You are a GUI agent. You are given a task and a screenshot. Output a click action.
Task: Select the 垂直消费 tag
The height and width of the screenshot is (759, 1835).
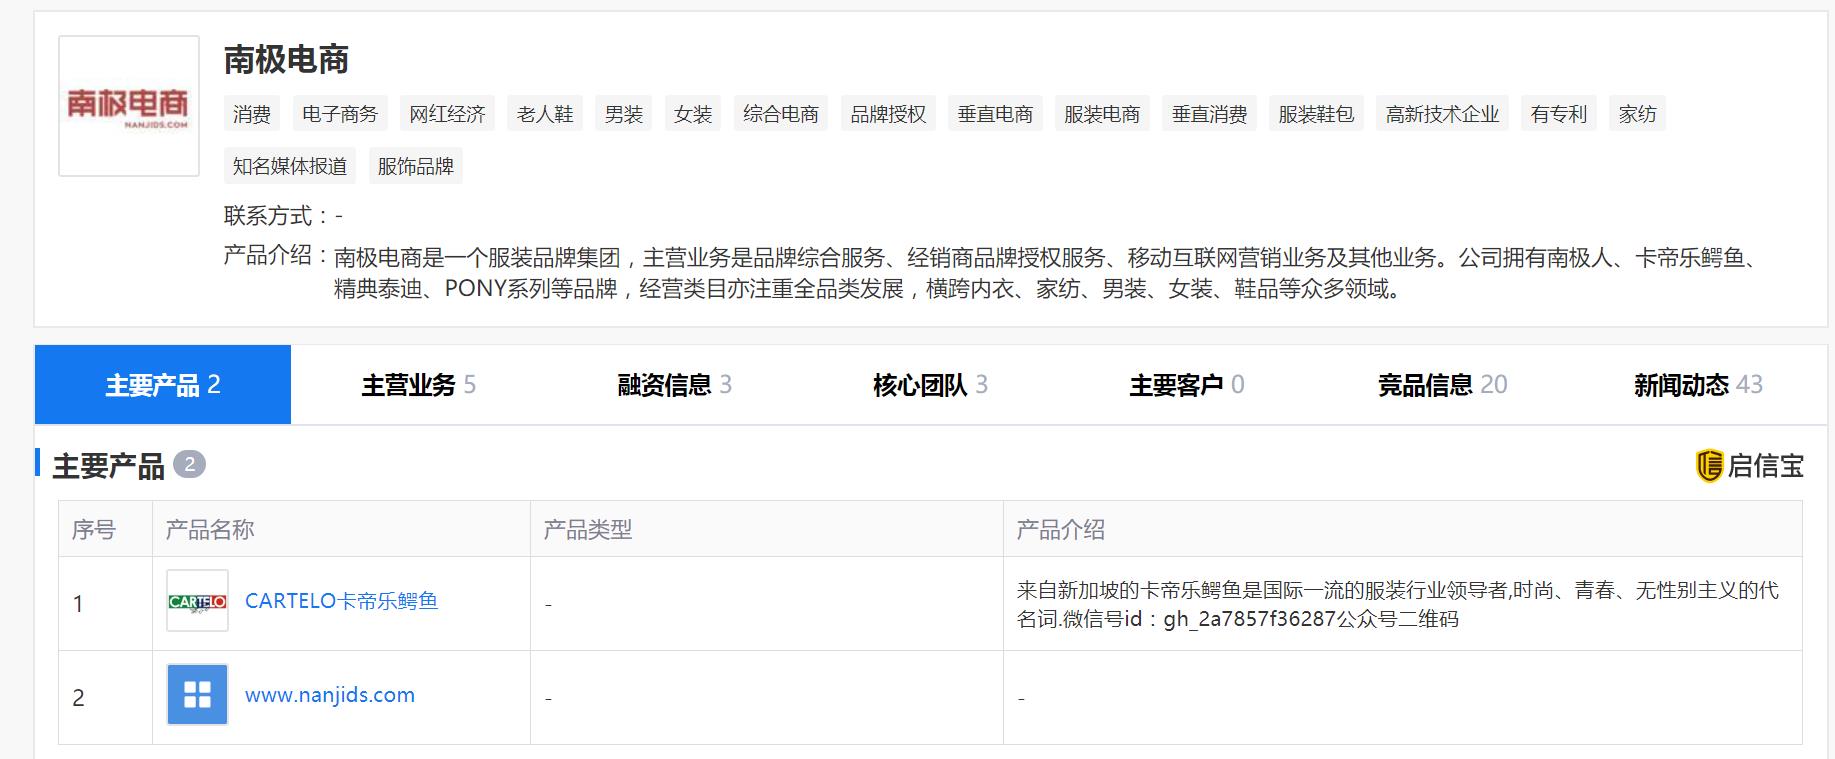[x=1209, y=114]
